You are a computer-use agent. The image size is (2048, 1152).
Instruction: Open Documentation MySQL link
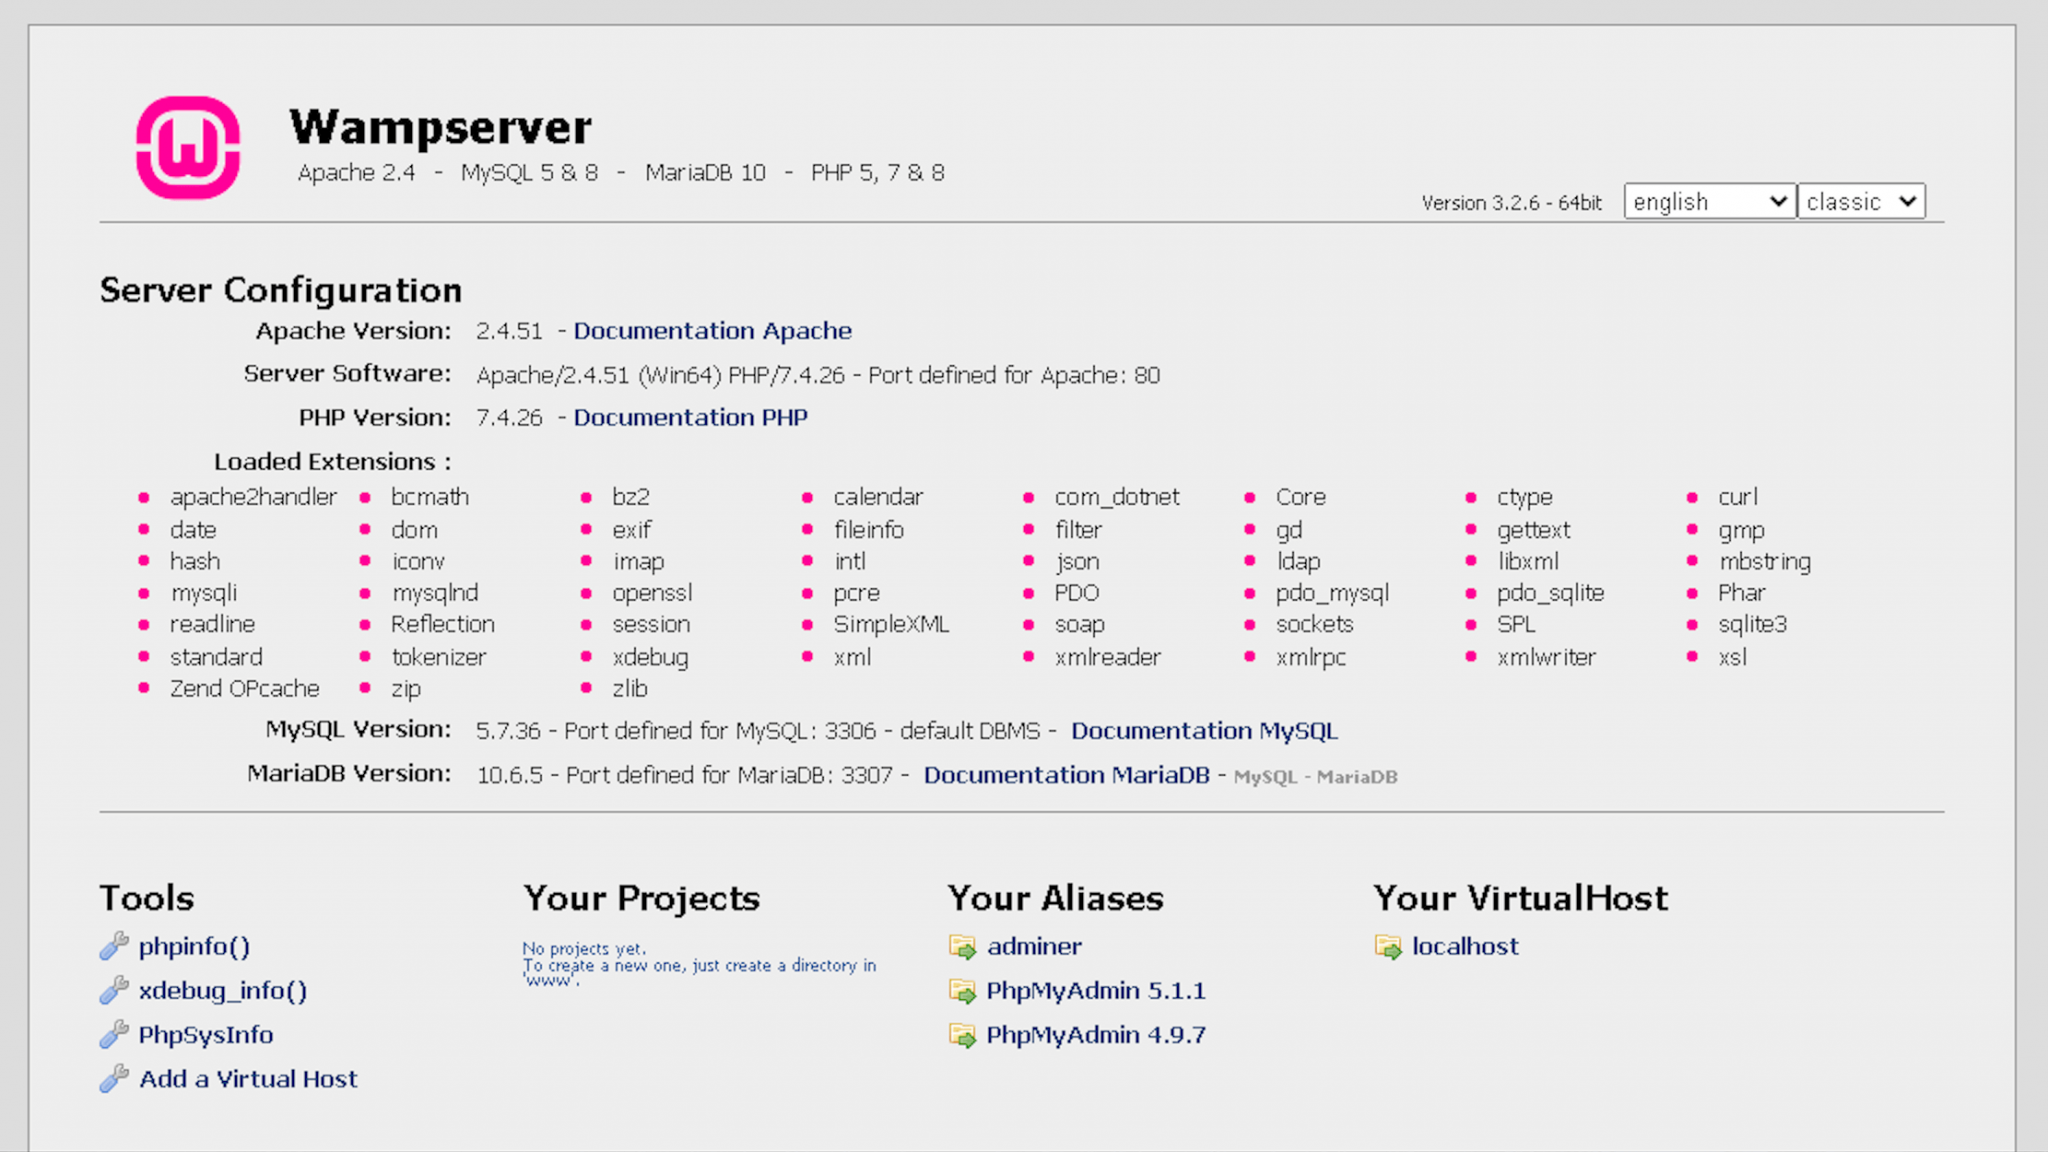(x=1204, y=731)
